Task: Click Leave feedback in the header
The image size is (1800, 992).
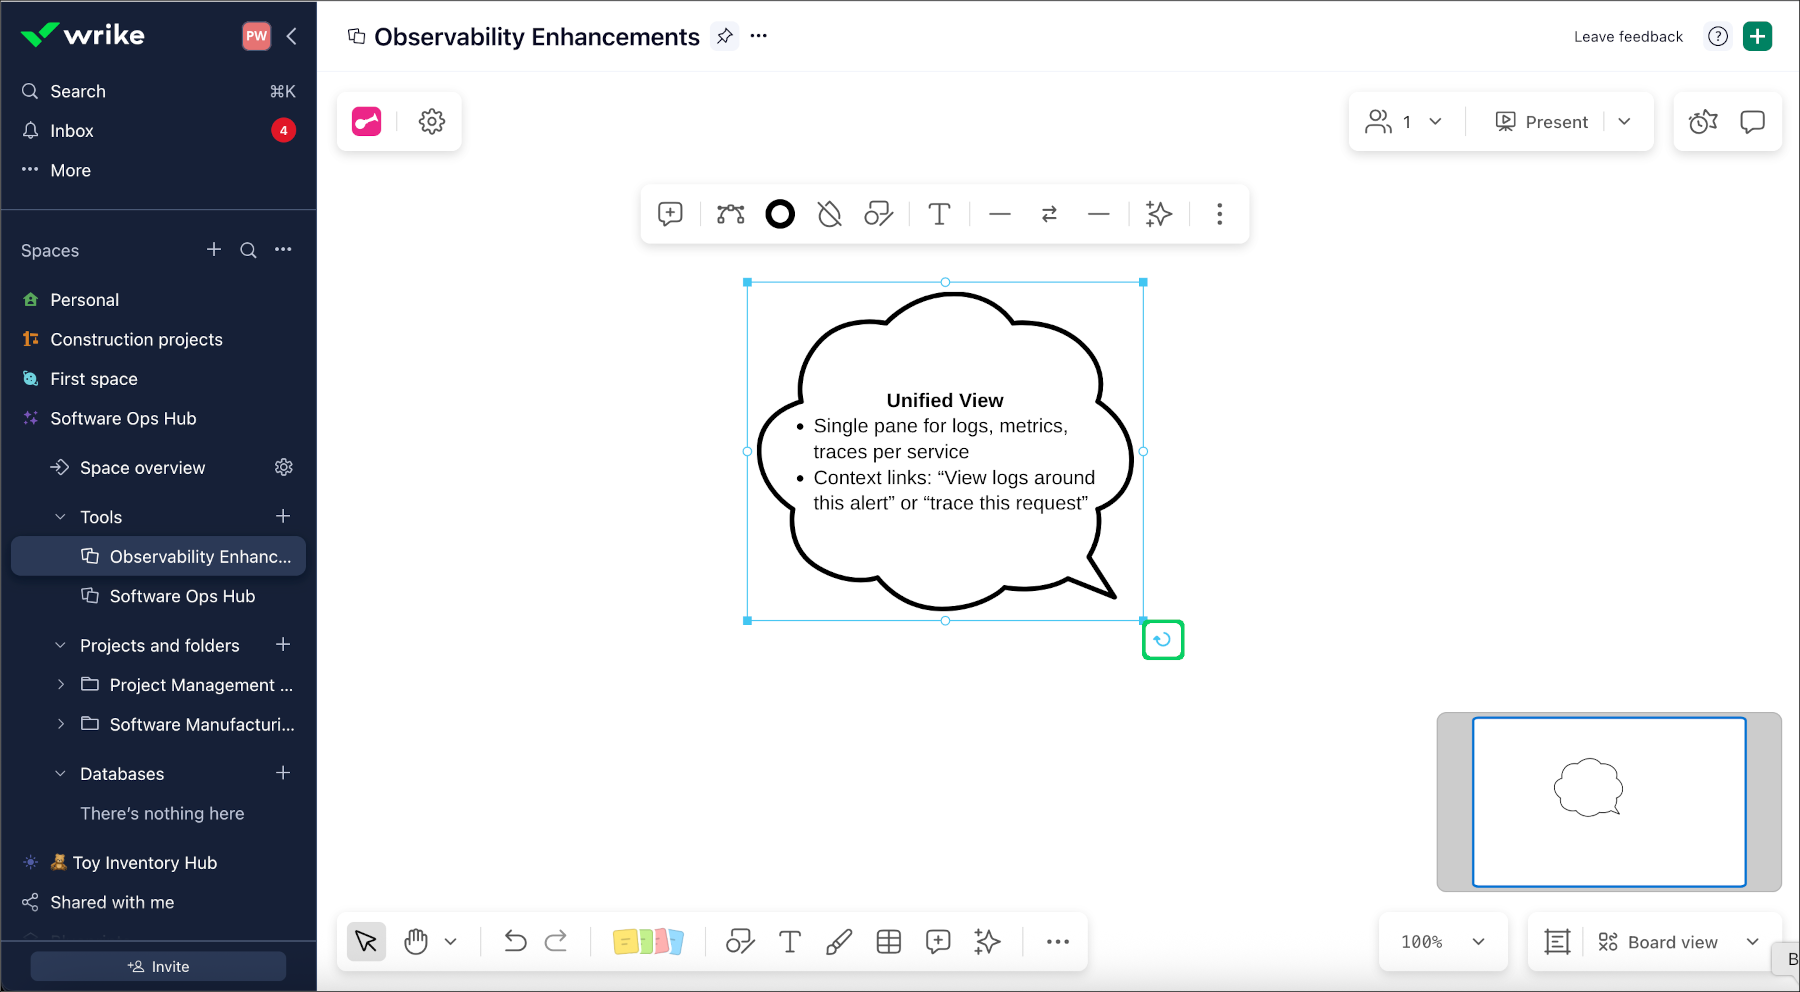Action: [1628, 36]
